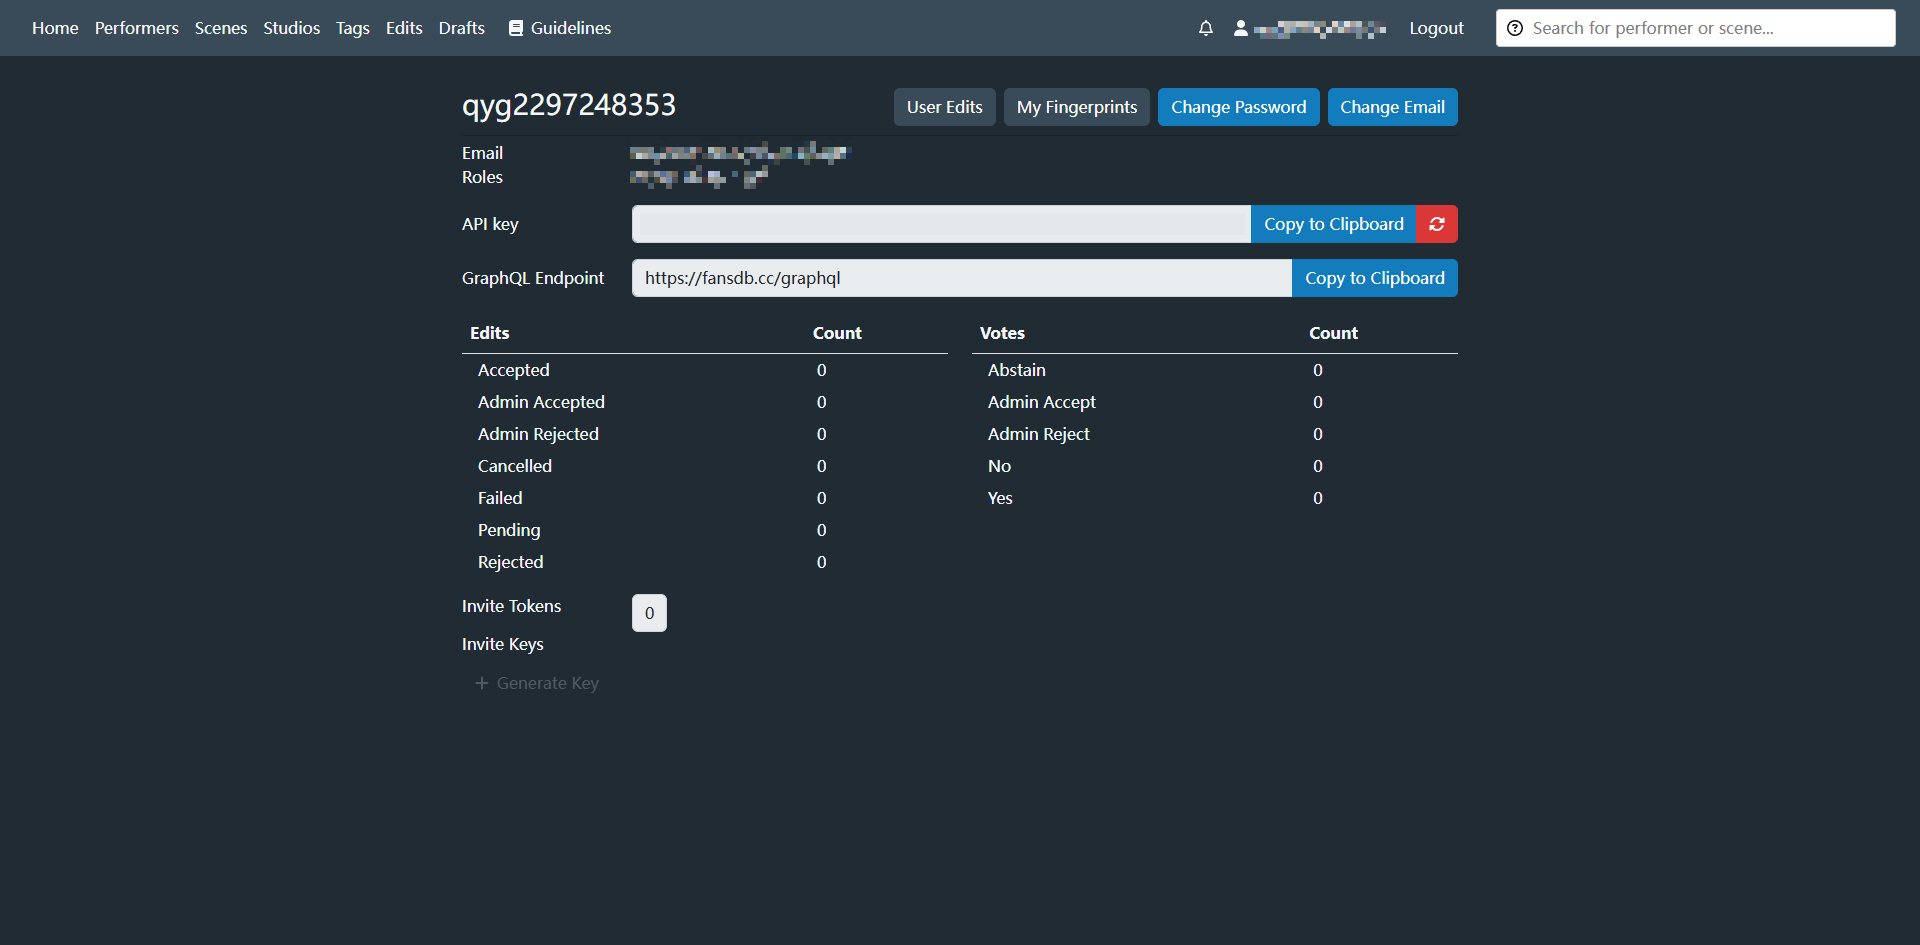Screen dimensions: 1920x945
Task: Click the Change Email button
Action: [x=1392, y=107]
